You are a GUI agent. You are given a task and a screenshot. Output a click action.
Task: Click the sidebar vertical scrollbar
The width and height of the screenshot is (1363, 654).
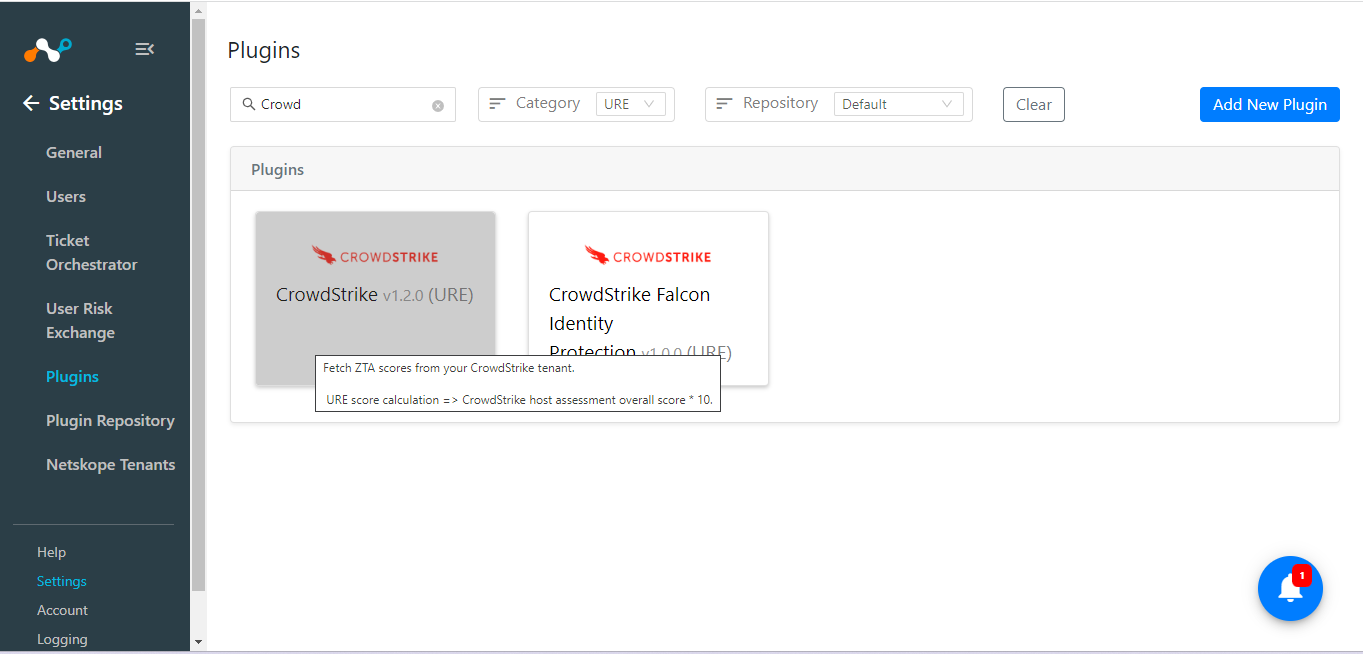[198, 305]
